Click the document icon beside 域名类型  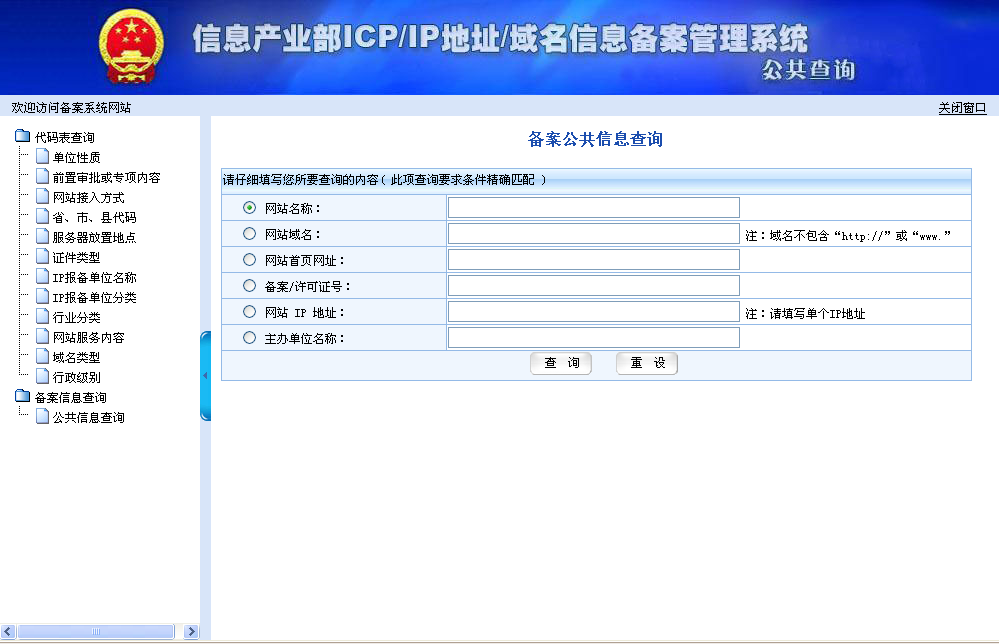point(43,356)
